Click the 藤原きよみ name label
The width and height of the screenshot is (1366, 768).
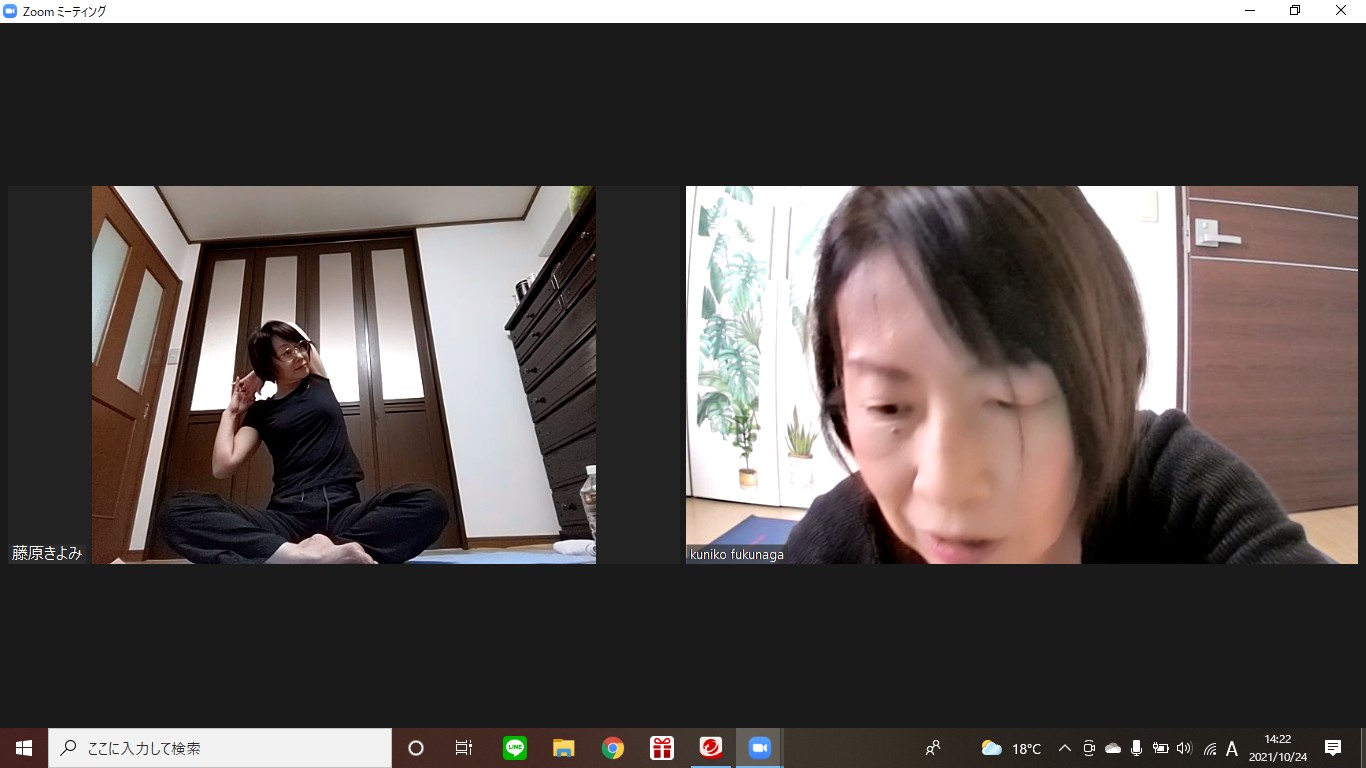(47, 553)
